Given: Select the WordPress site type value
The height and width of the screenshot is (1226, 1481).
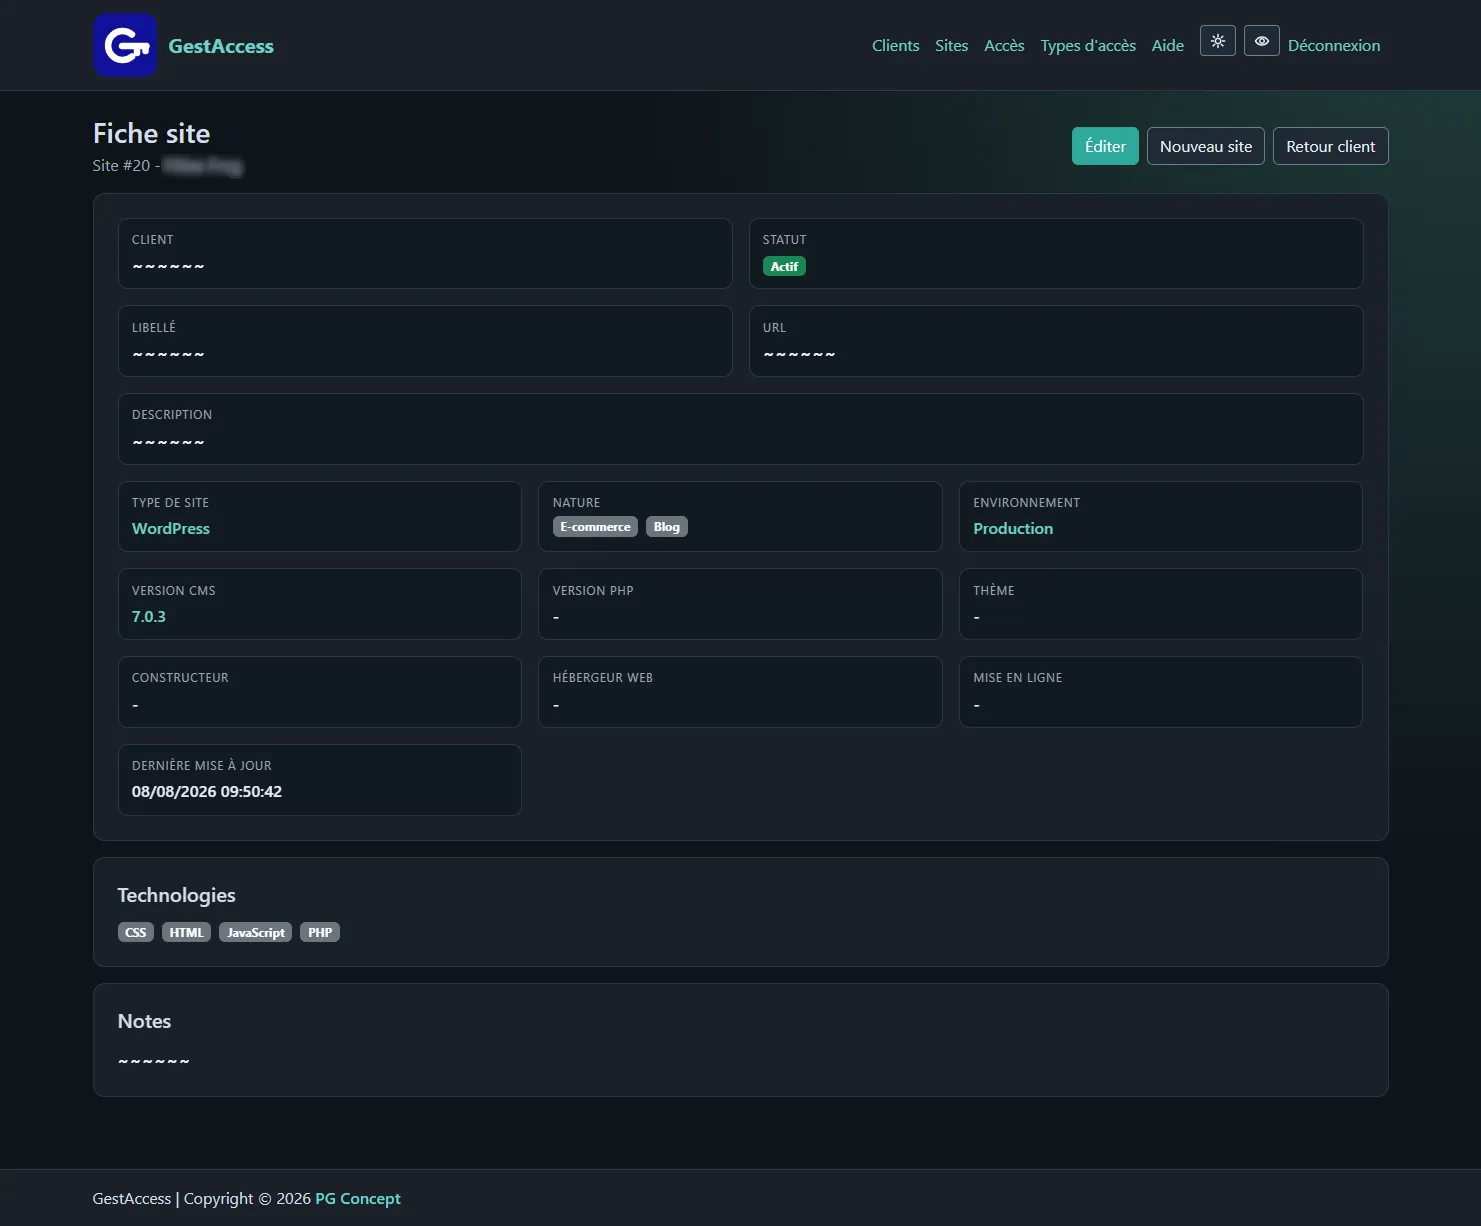Looking at the screenshot, I should [x=171, y=528].
